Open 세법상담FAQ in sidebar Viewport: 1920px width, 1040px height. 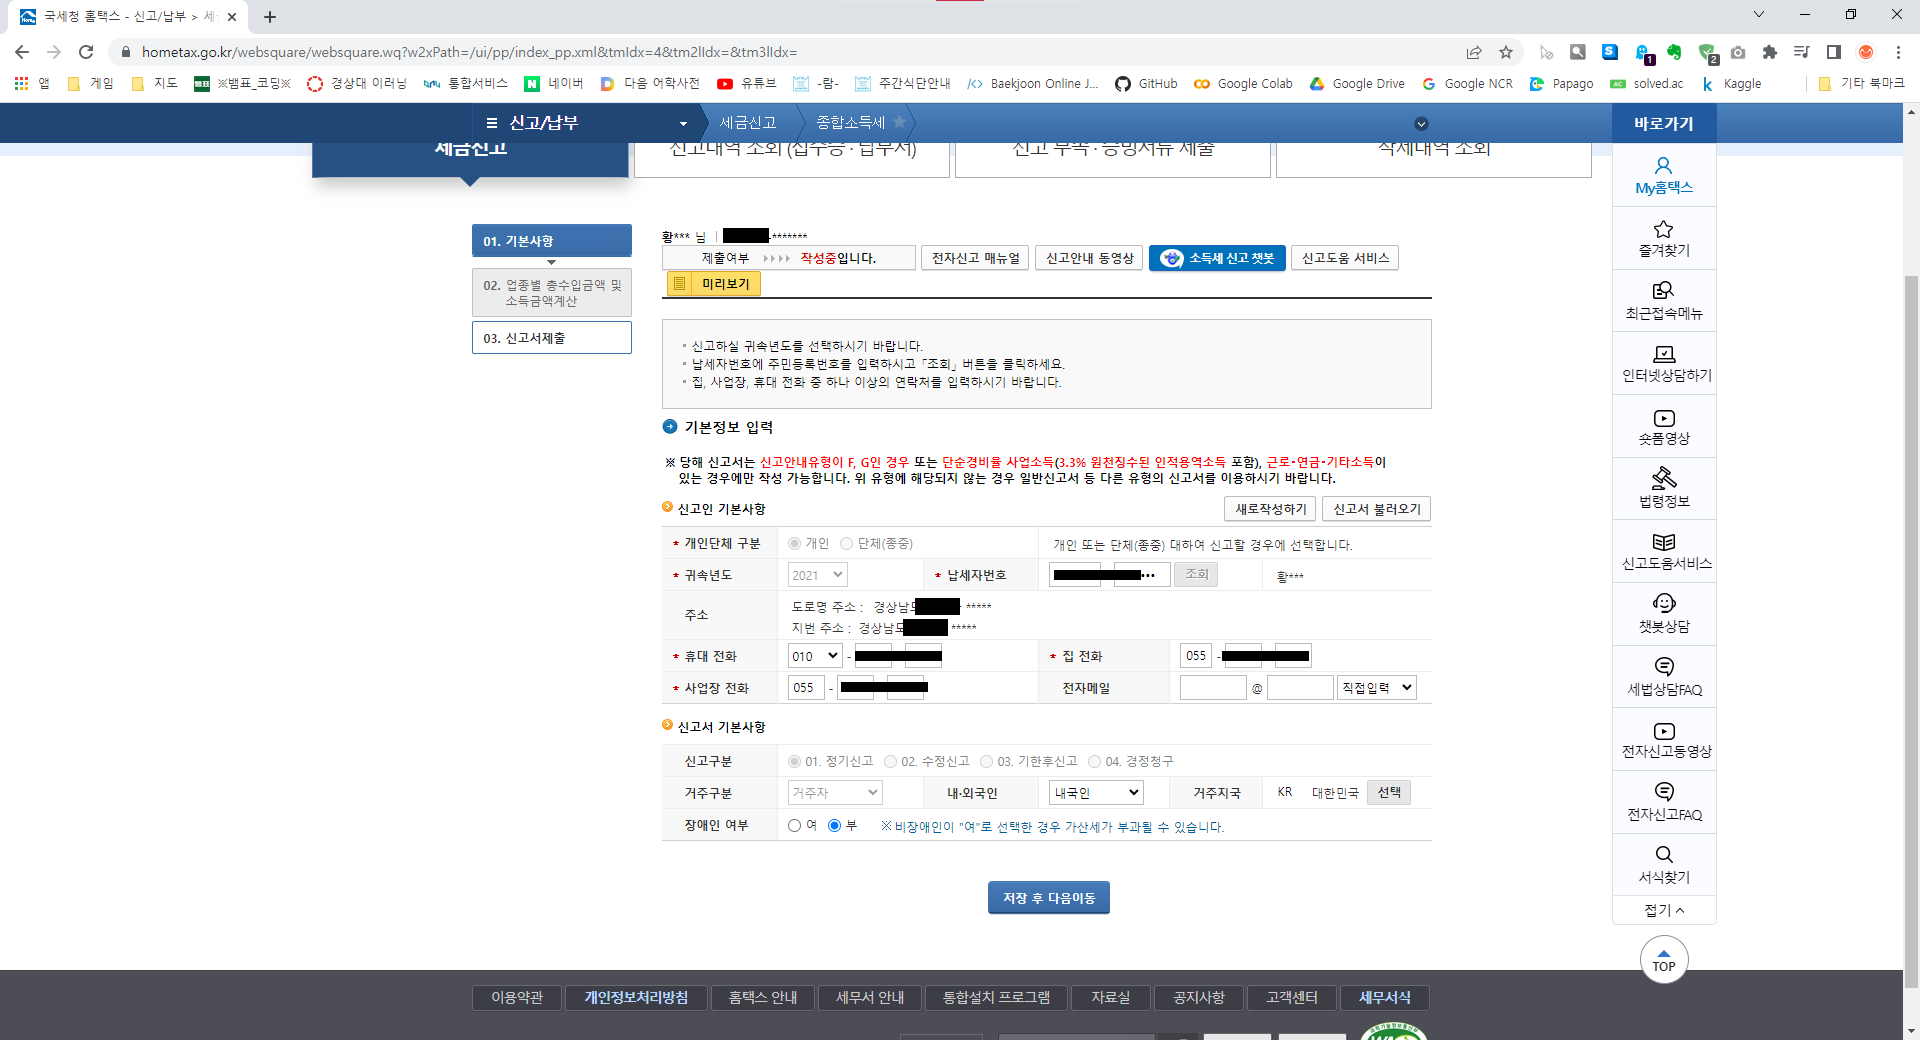1664,677
